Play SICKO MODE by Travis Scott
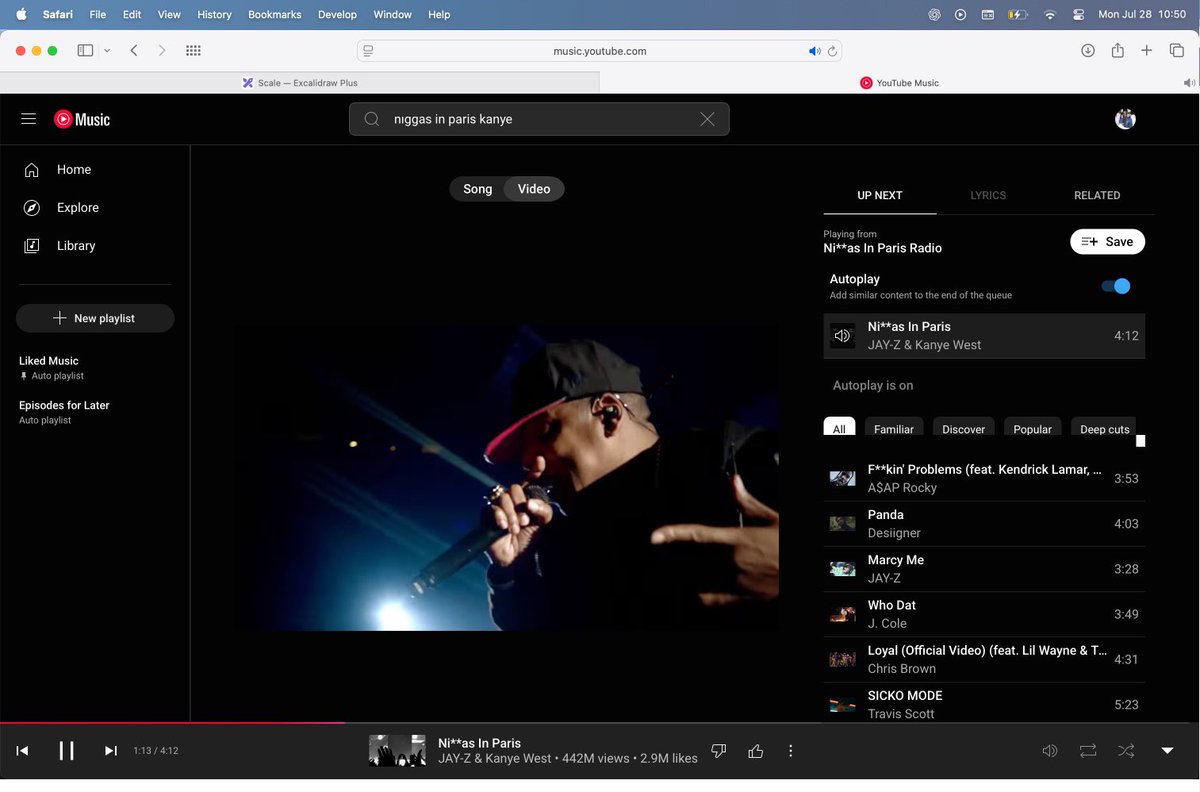The image size is (1200, 792). coord(984,705)
